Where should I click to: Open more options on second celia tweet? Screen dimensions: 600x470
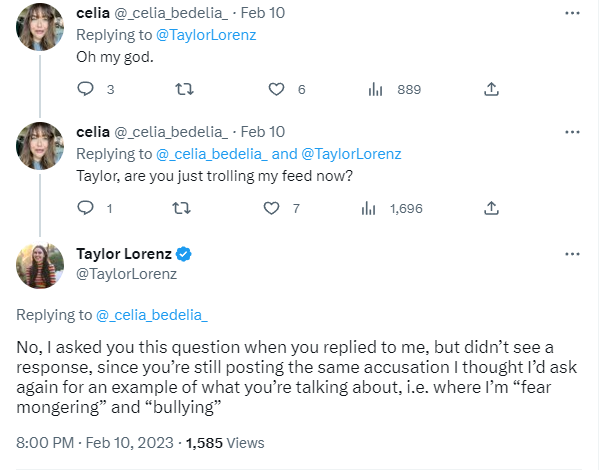coord(572,132)
